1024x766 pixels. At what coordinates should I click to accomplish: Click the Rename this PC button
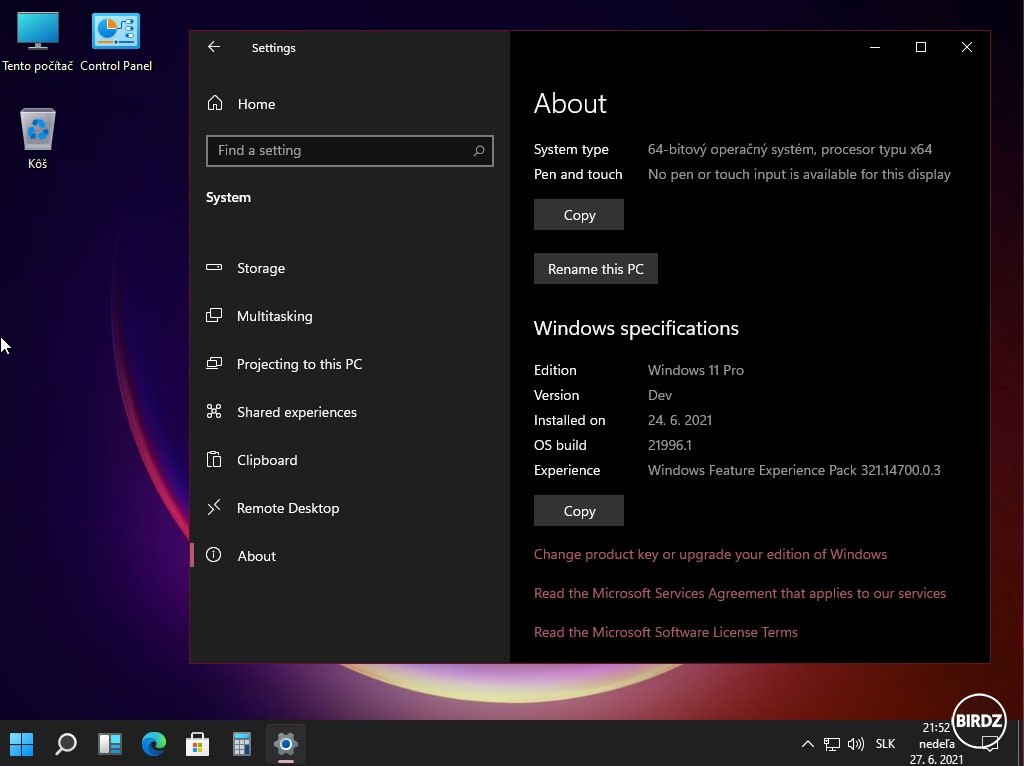596,269
